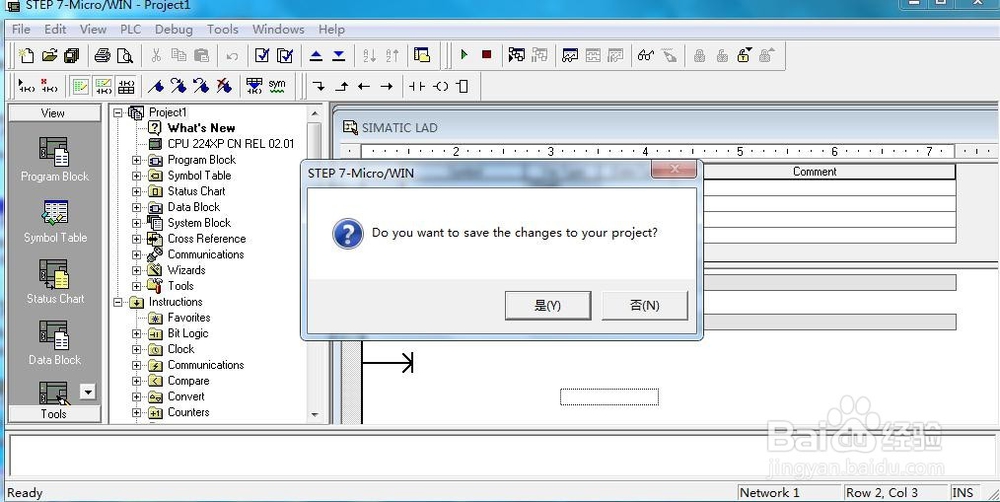
Task: Click the Compile toolbar icon
Action: pyautogui.click(x=262, y=55)
